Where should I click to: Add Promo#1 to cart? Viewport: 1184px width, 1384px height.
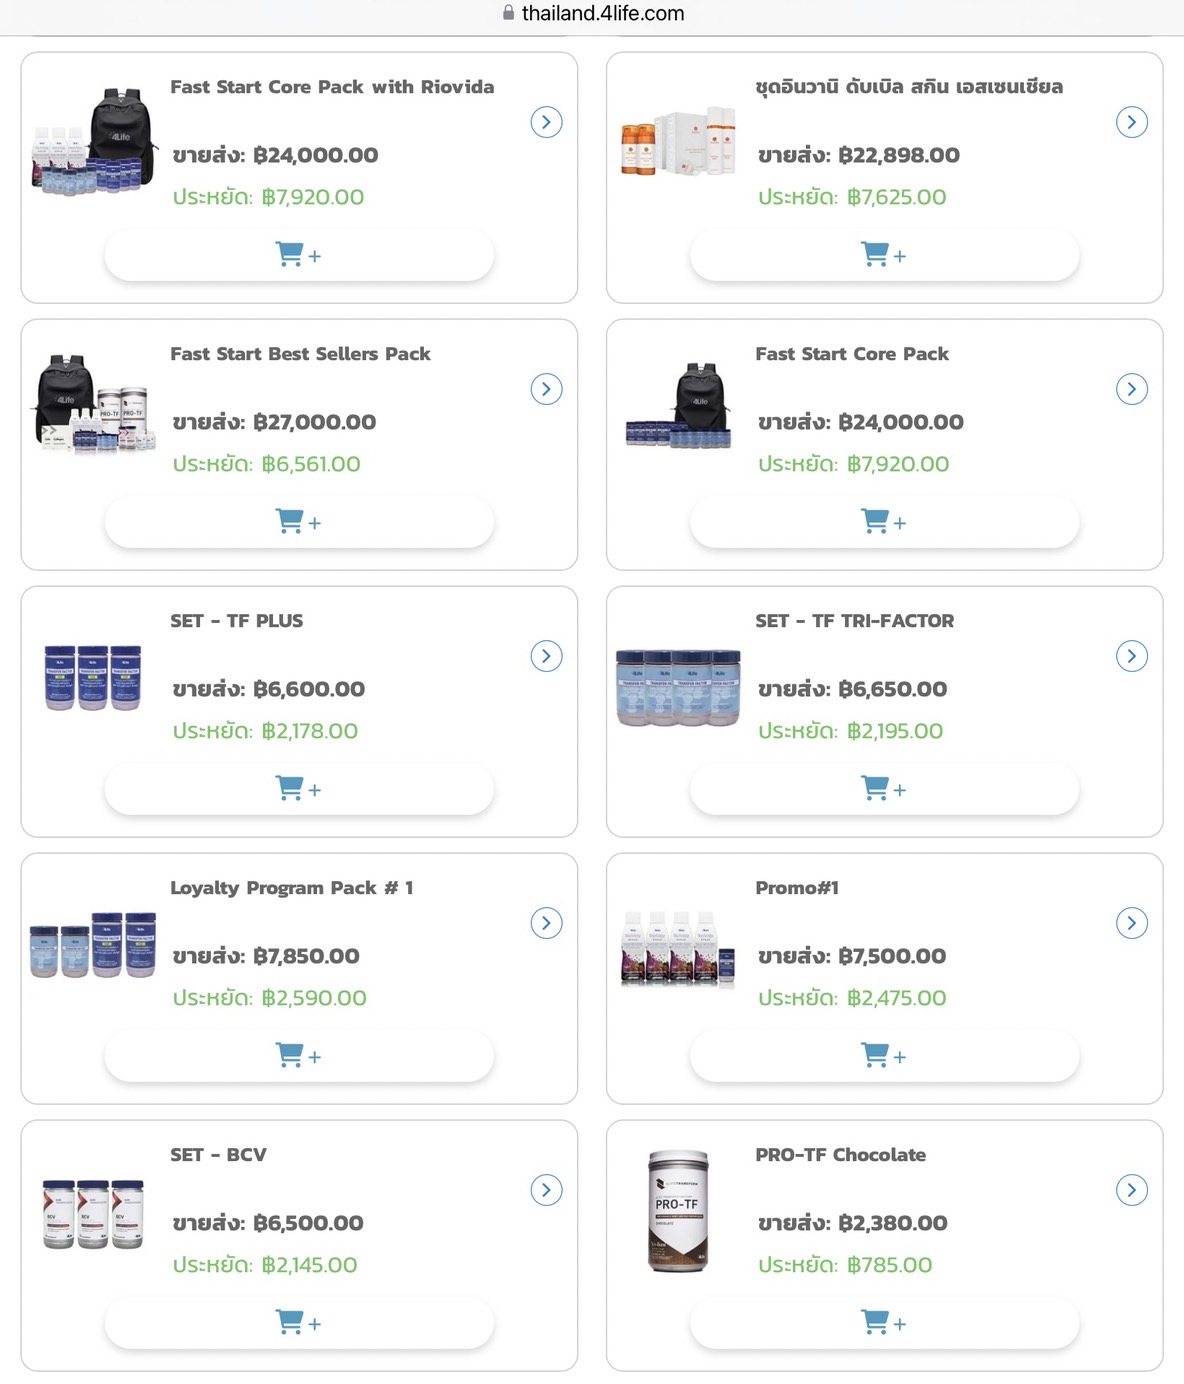884,1056
